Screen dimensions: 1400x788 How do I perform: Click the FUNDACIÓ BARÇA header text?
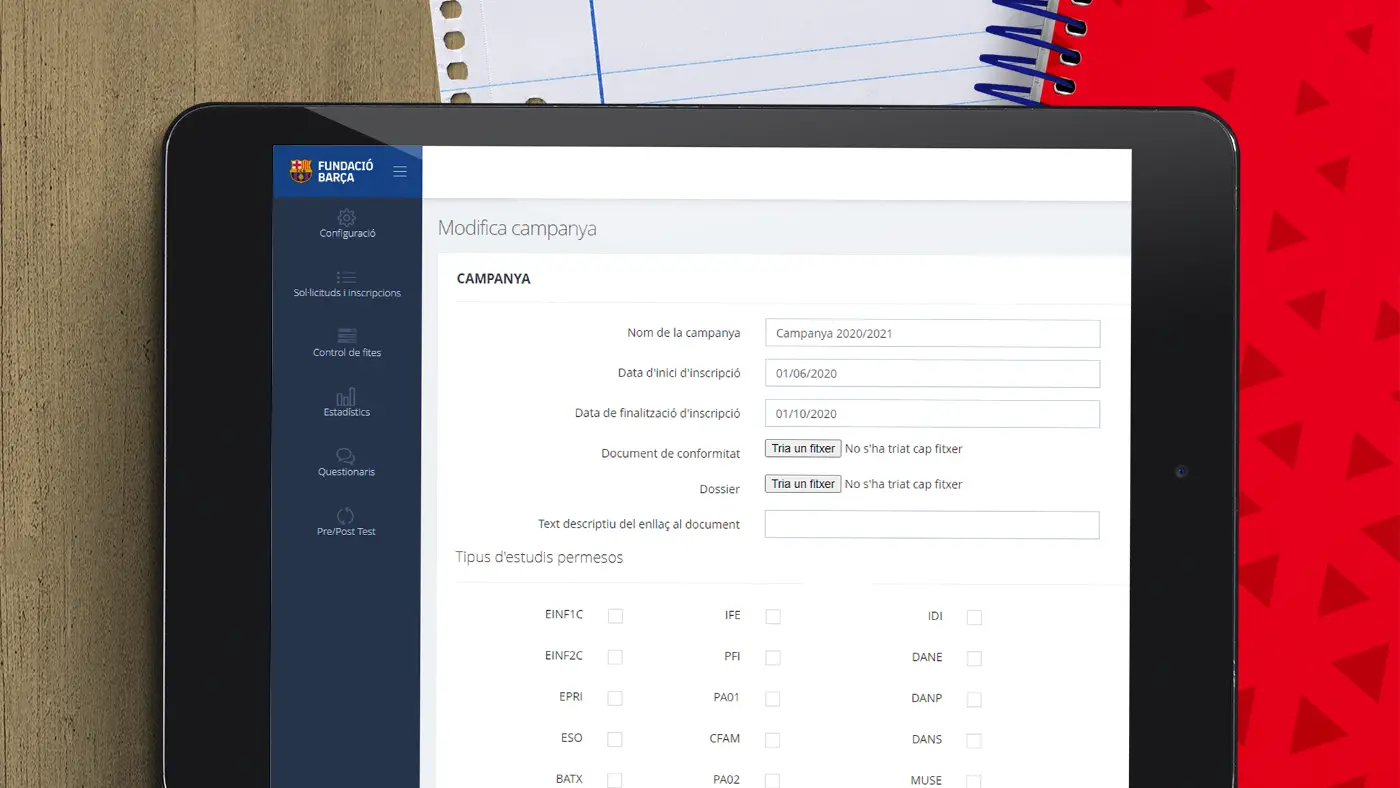pyautogui.click(x=345, y=171)
